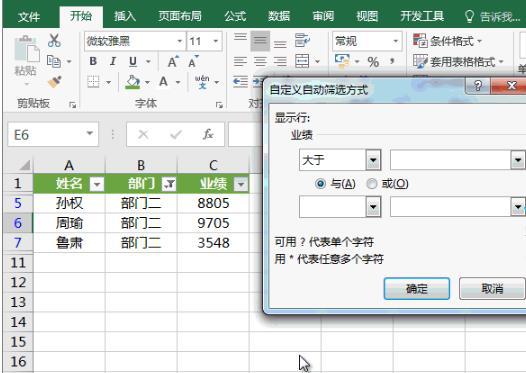The height and width of the screenshot is (373, 526).
Task: Switch to the 视图 tab
Action: coord(367,16)
